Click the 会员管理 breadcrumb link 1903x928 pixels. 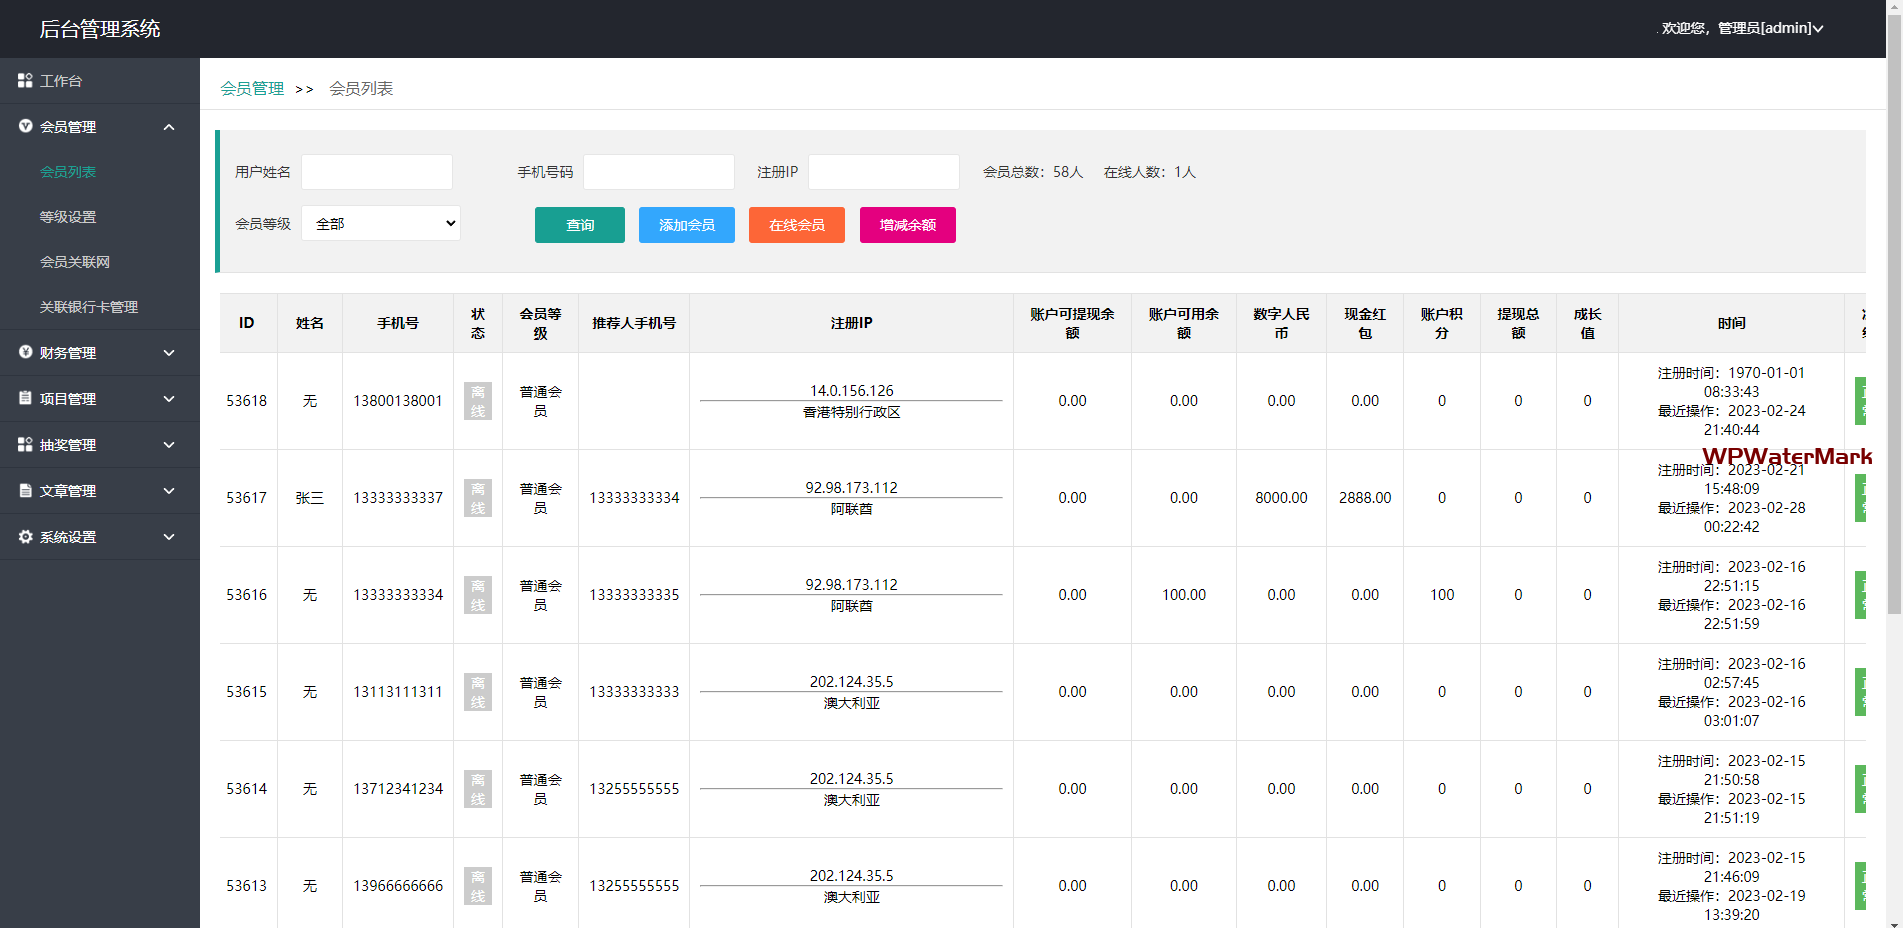(252, 89)
